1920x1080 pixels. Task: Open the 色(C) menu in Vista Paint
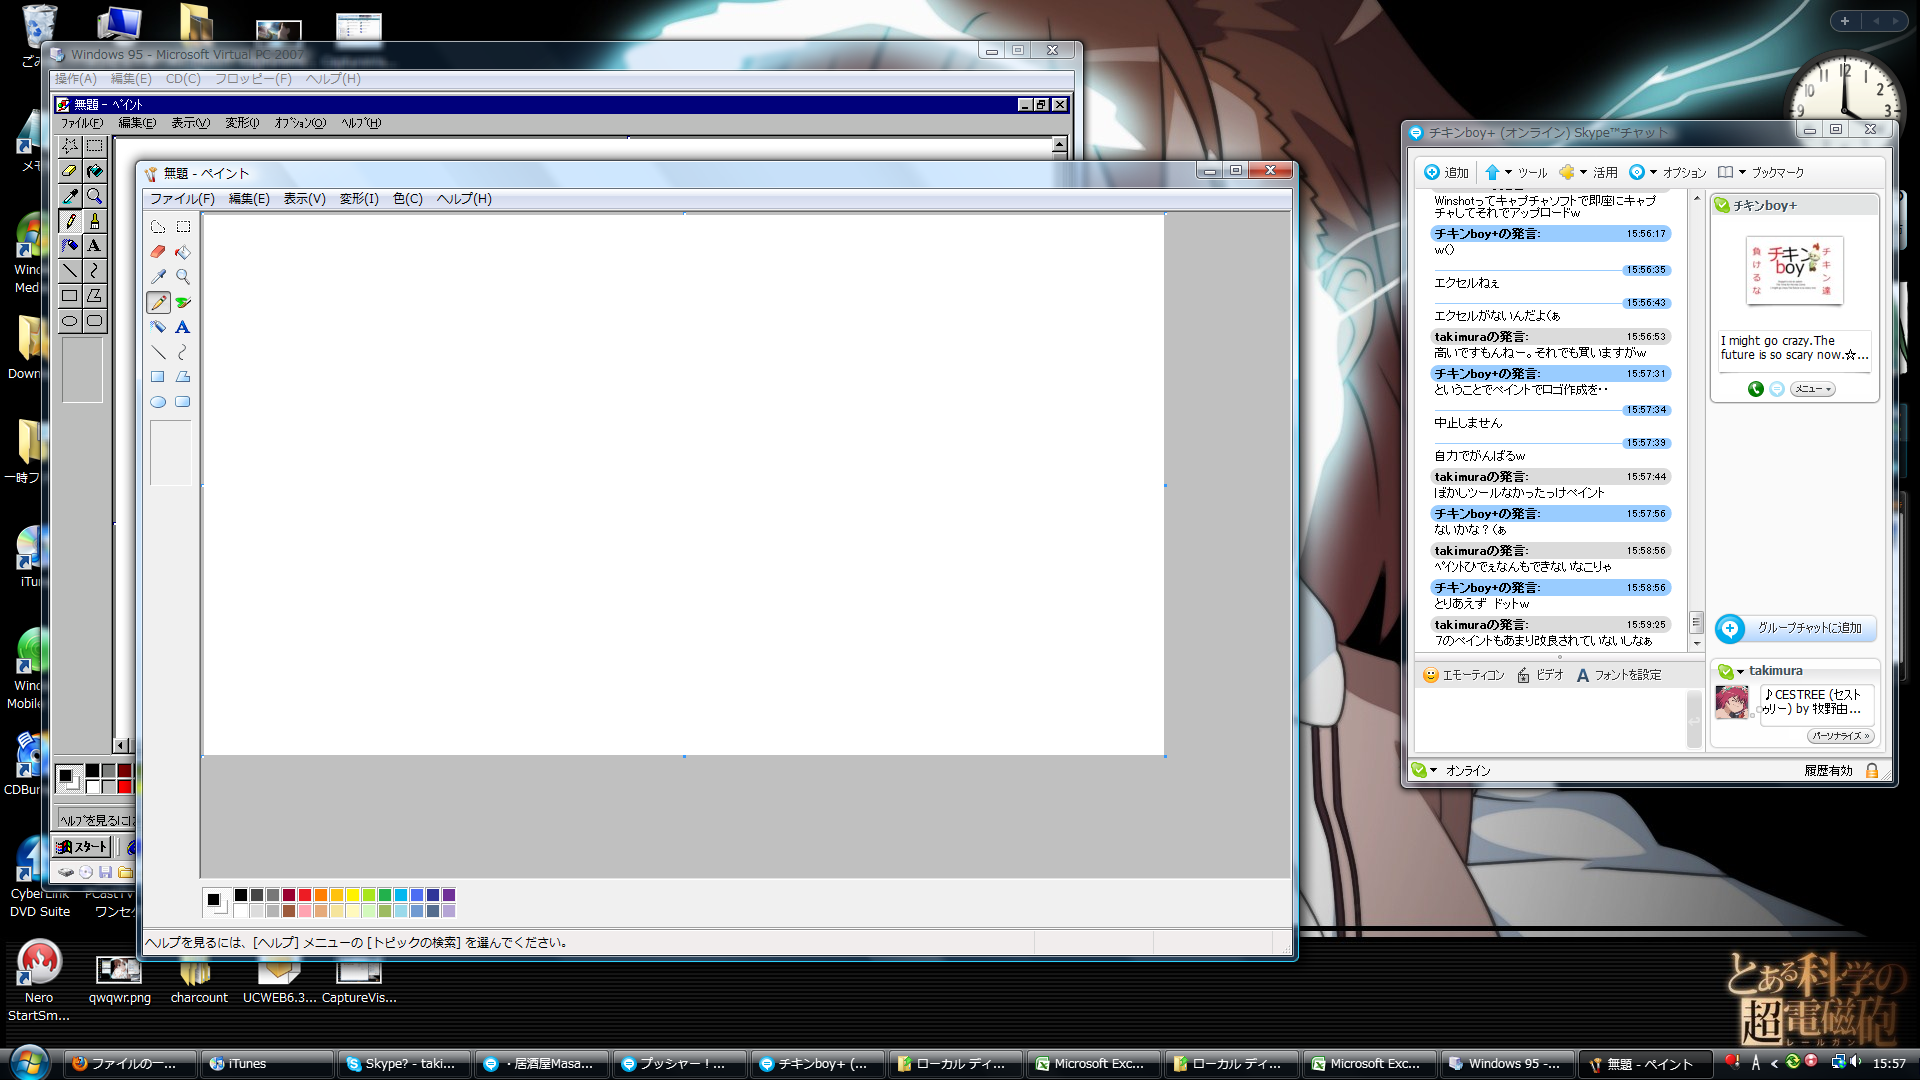pos(407,199)
